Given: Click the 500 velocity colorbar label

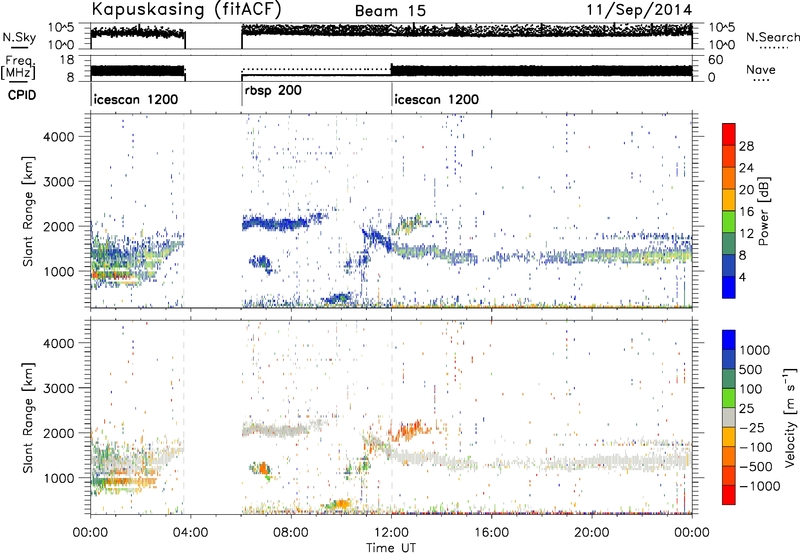Looking at the screenshot, I should (x=751, y=370).
